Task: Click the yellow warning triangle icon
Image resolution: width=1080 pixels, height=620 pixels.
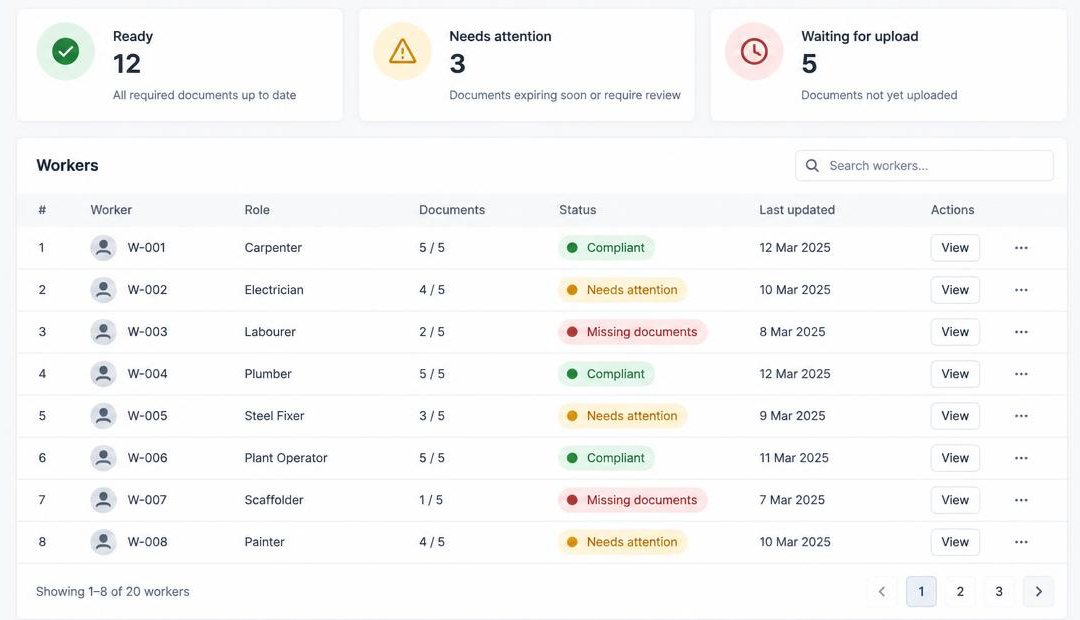Action: (x=402, y=52)
